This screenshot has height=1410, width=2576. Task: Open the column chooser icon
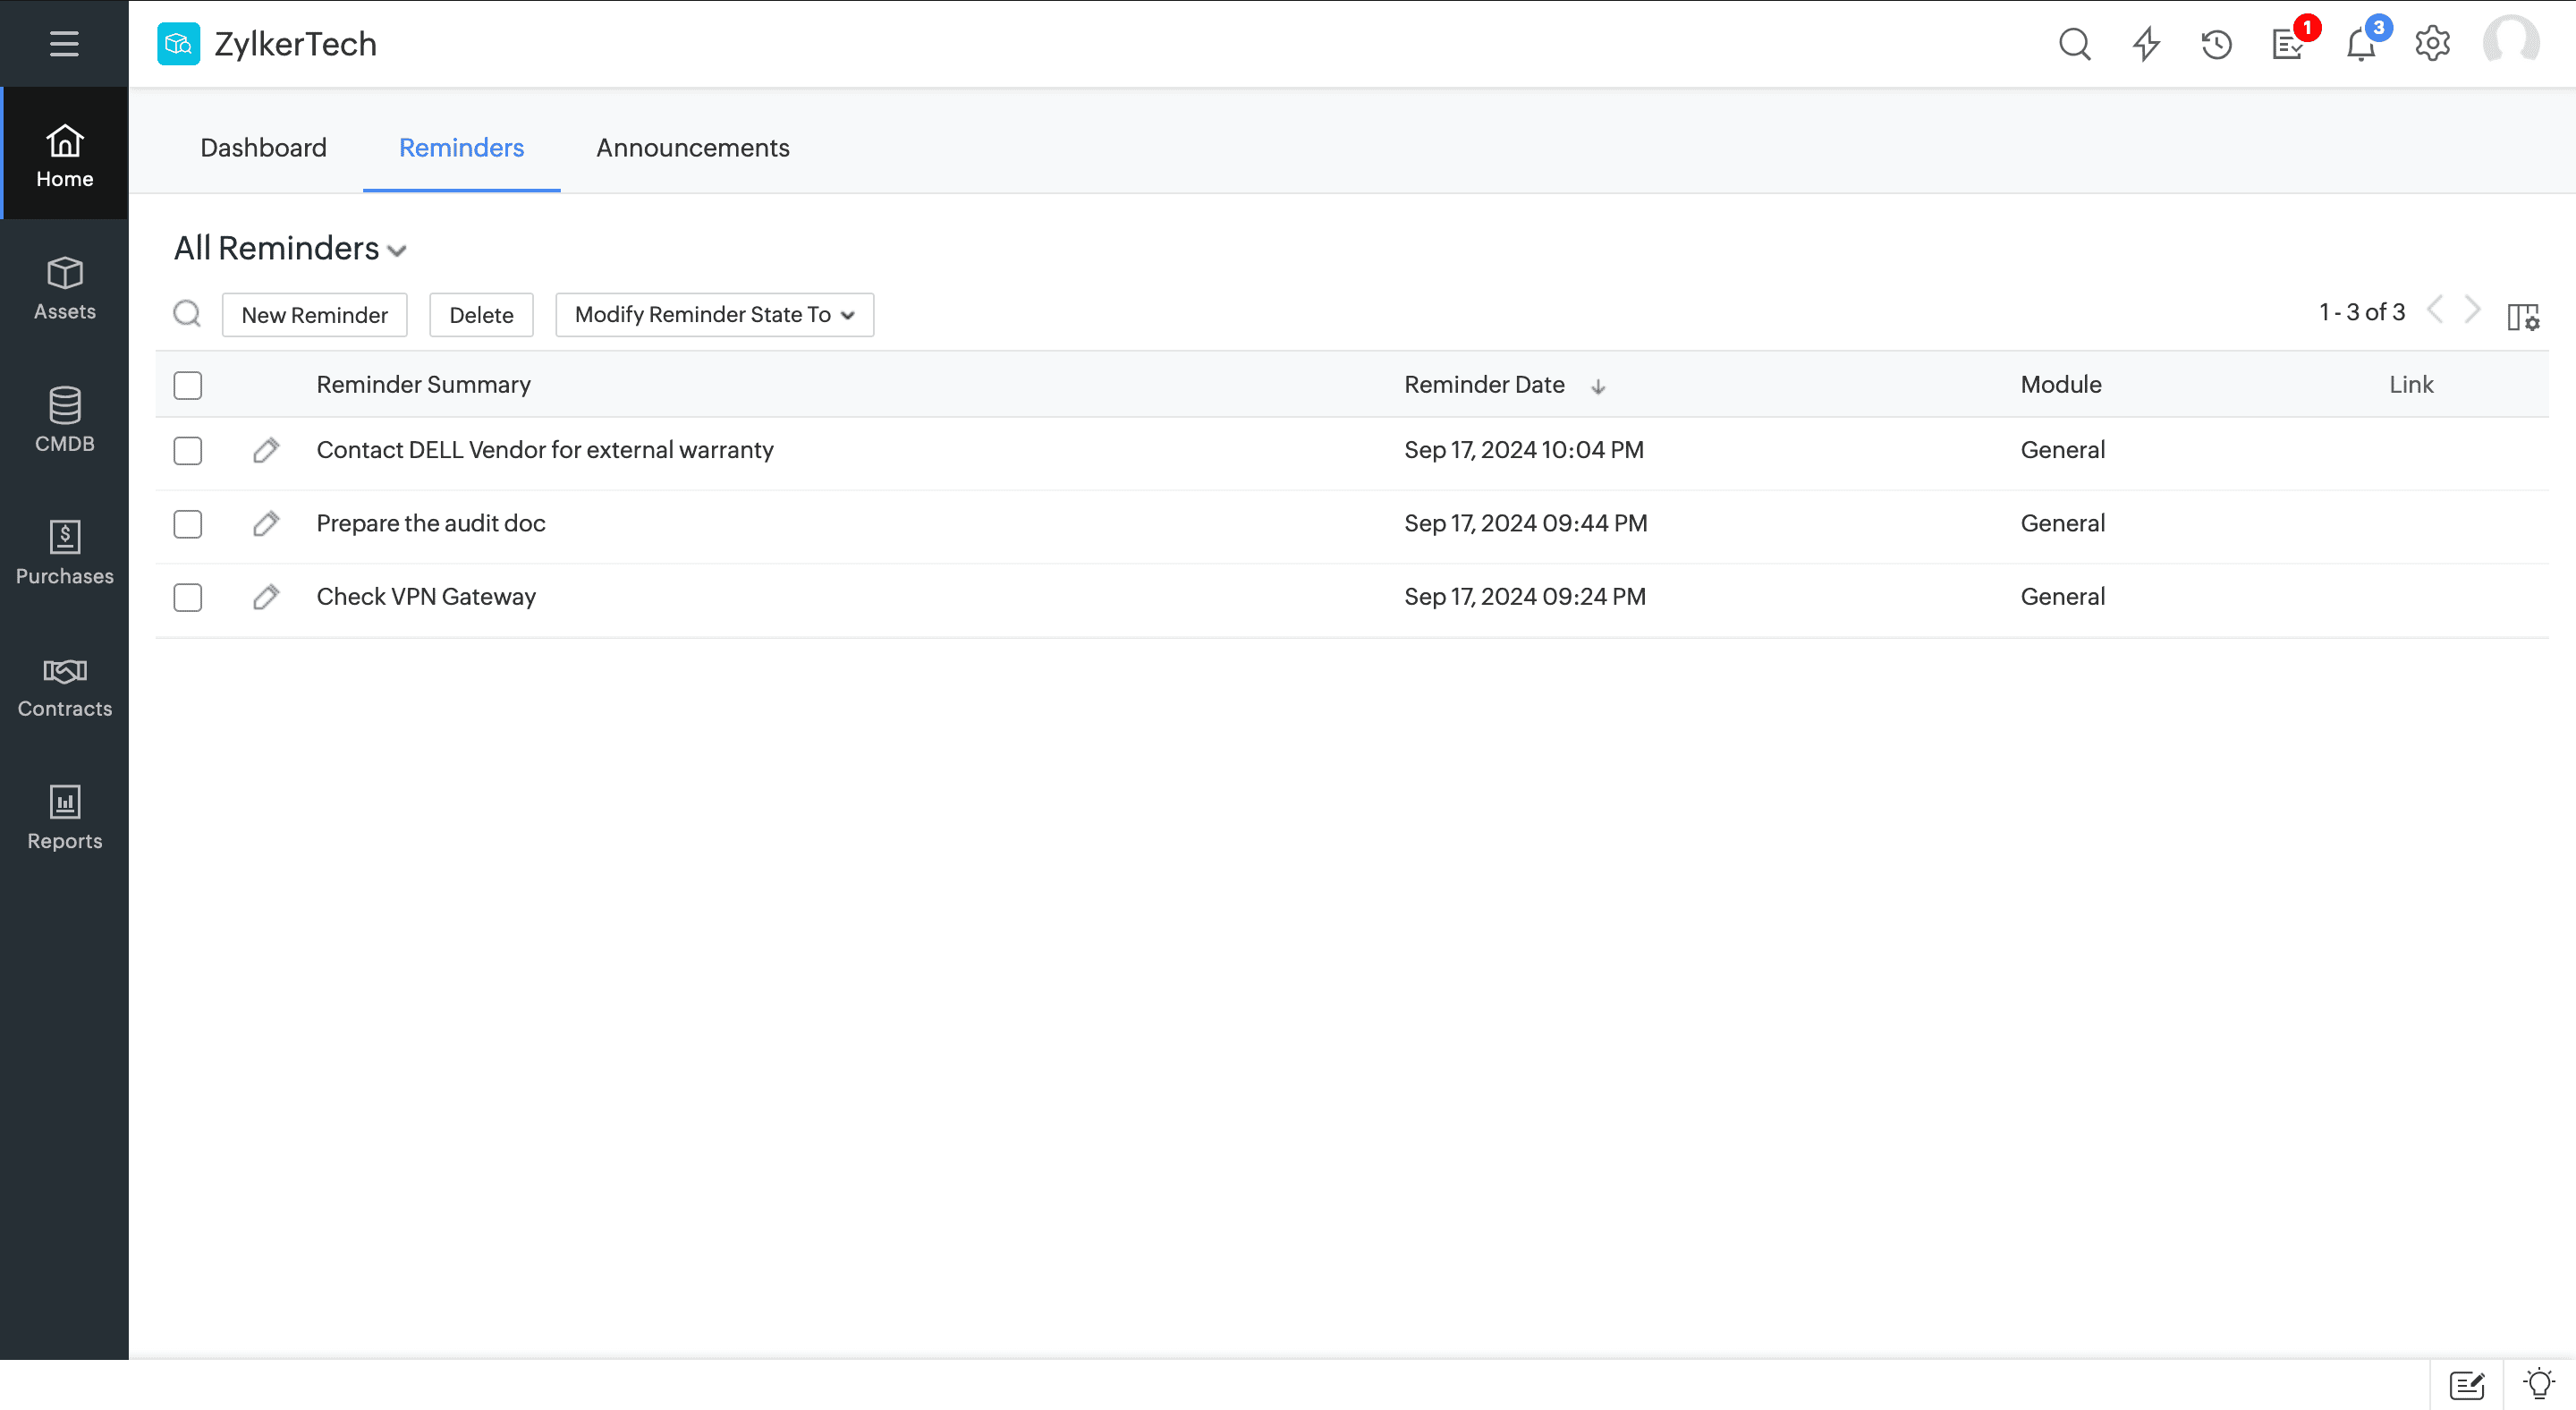(x=2522, y=316)
